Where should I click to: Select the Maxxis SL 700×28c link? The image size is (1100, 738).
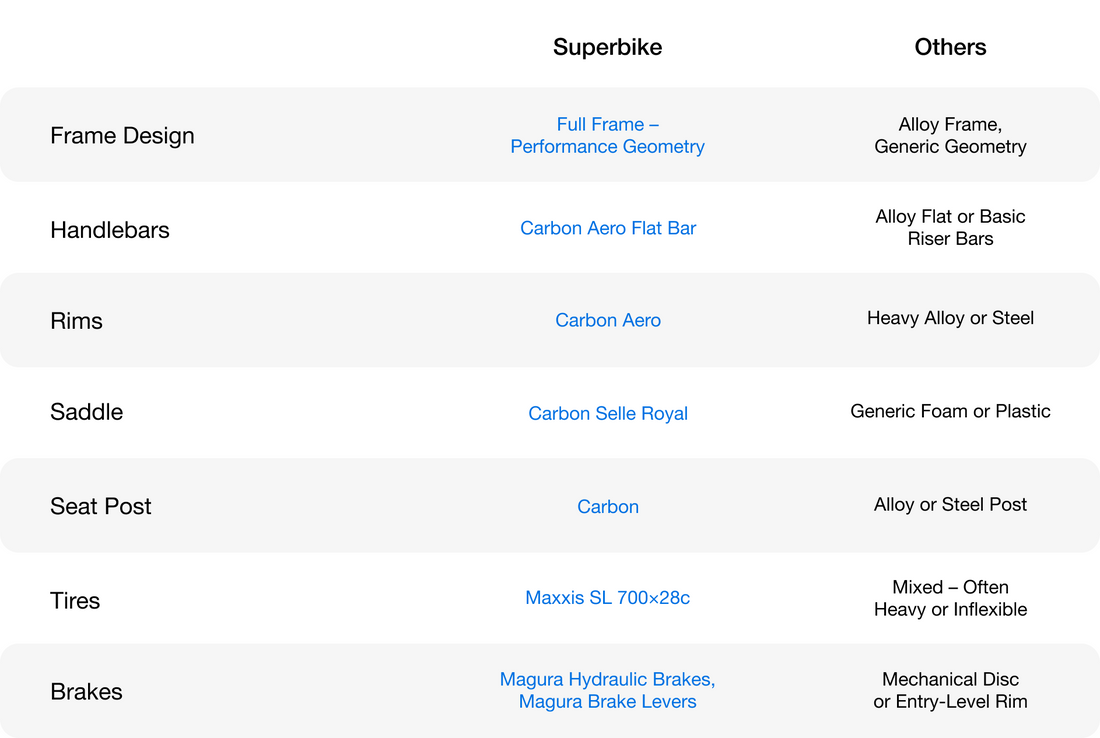coord(607,598)
